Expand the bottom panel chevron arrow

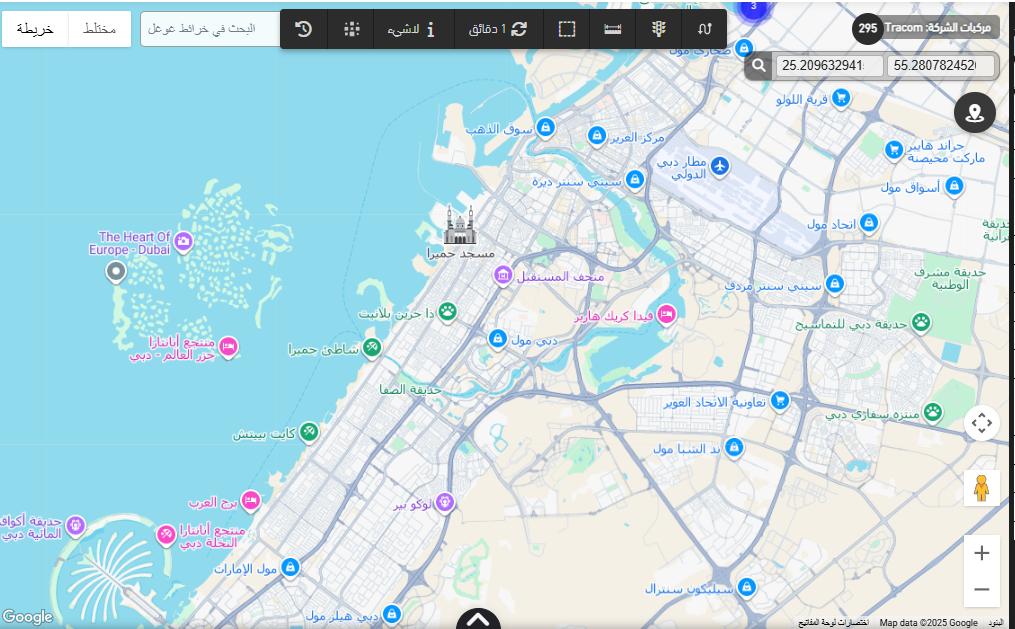pyautogui.click(x=478, y=620)
